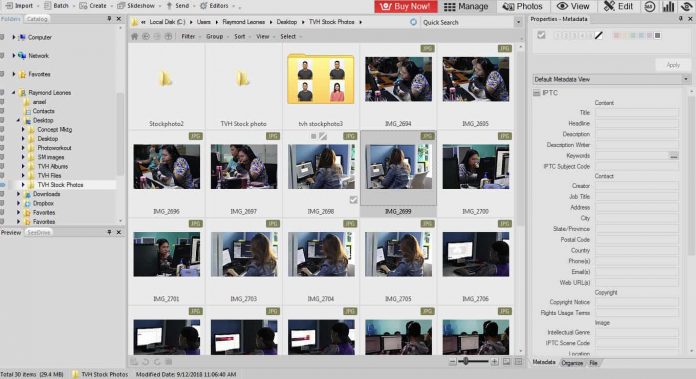The height and width of the screenshot is (379, 696).
Task: Pin the Preview panel
Action: point(109,232)
